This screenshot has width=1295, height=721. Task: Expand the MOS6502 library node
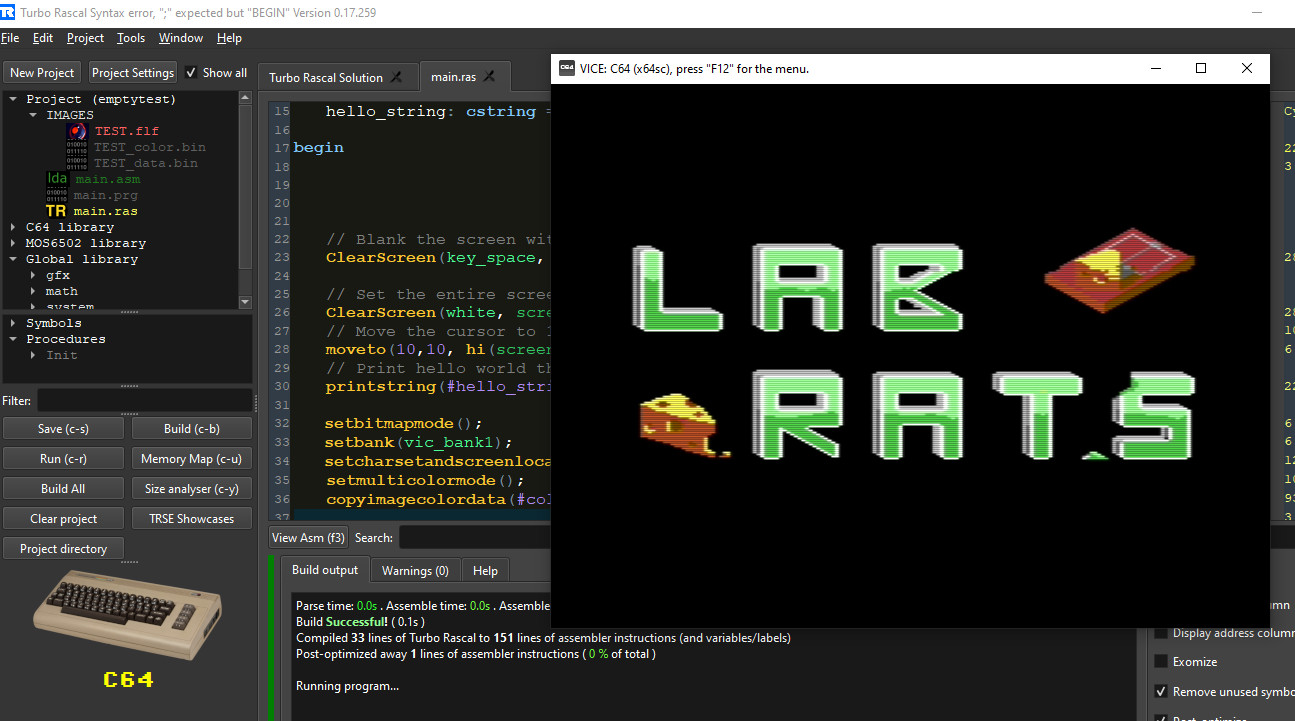[x=13, y=243]
